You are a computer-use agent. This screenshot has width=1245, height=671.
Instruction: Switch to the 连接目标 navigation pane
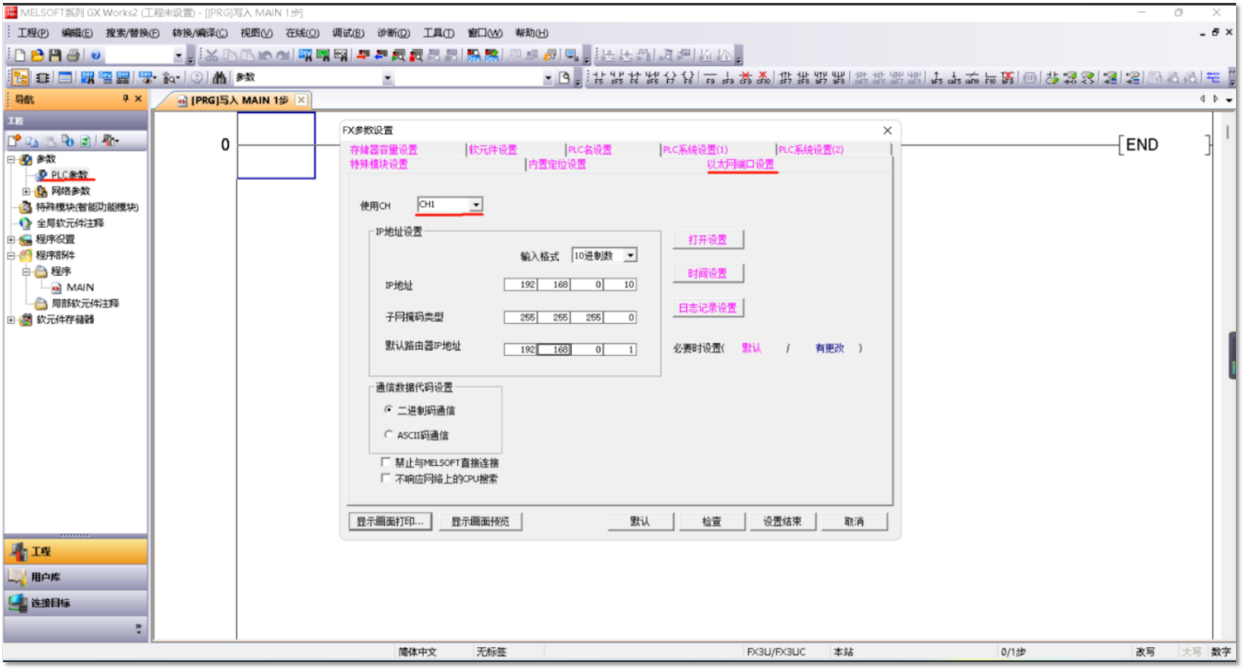[75, 602]
